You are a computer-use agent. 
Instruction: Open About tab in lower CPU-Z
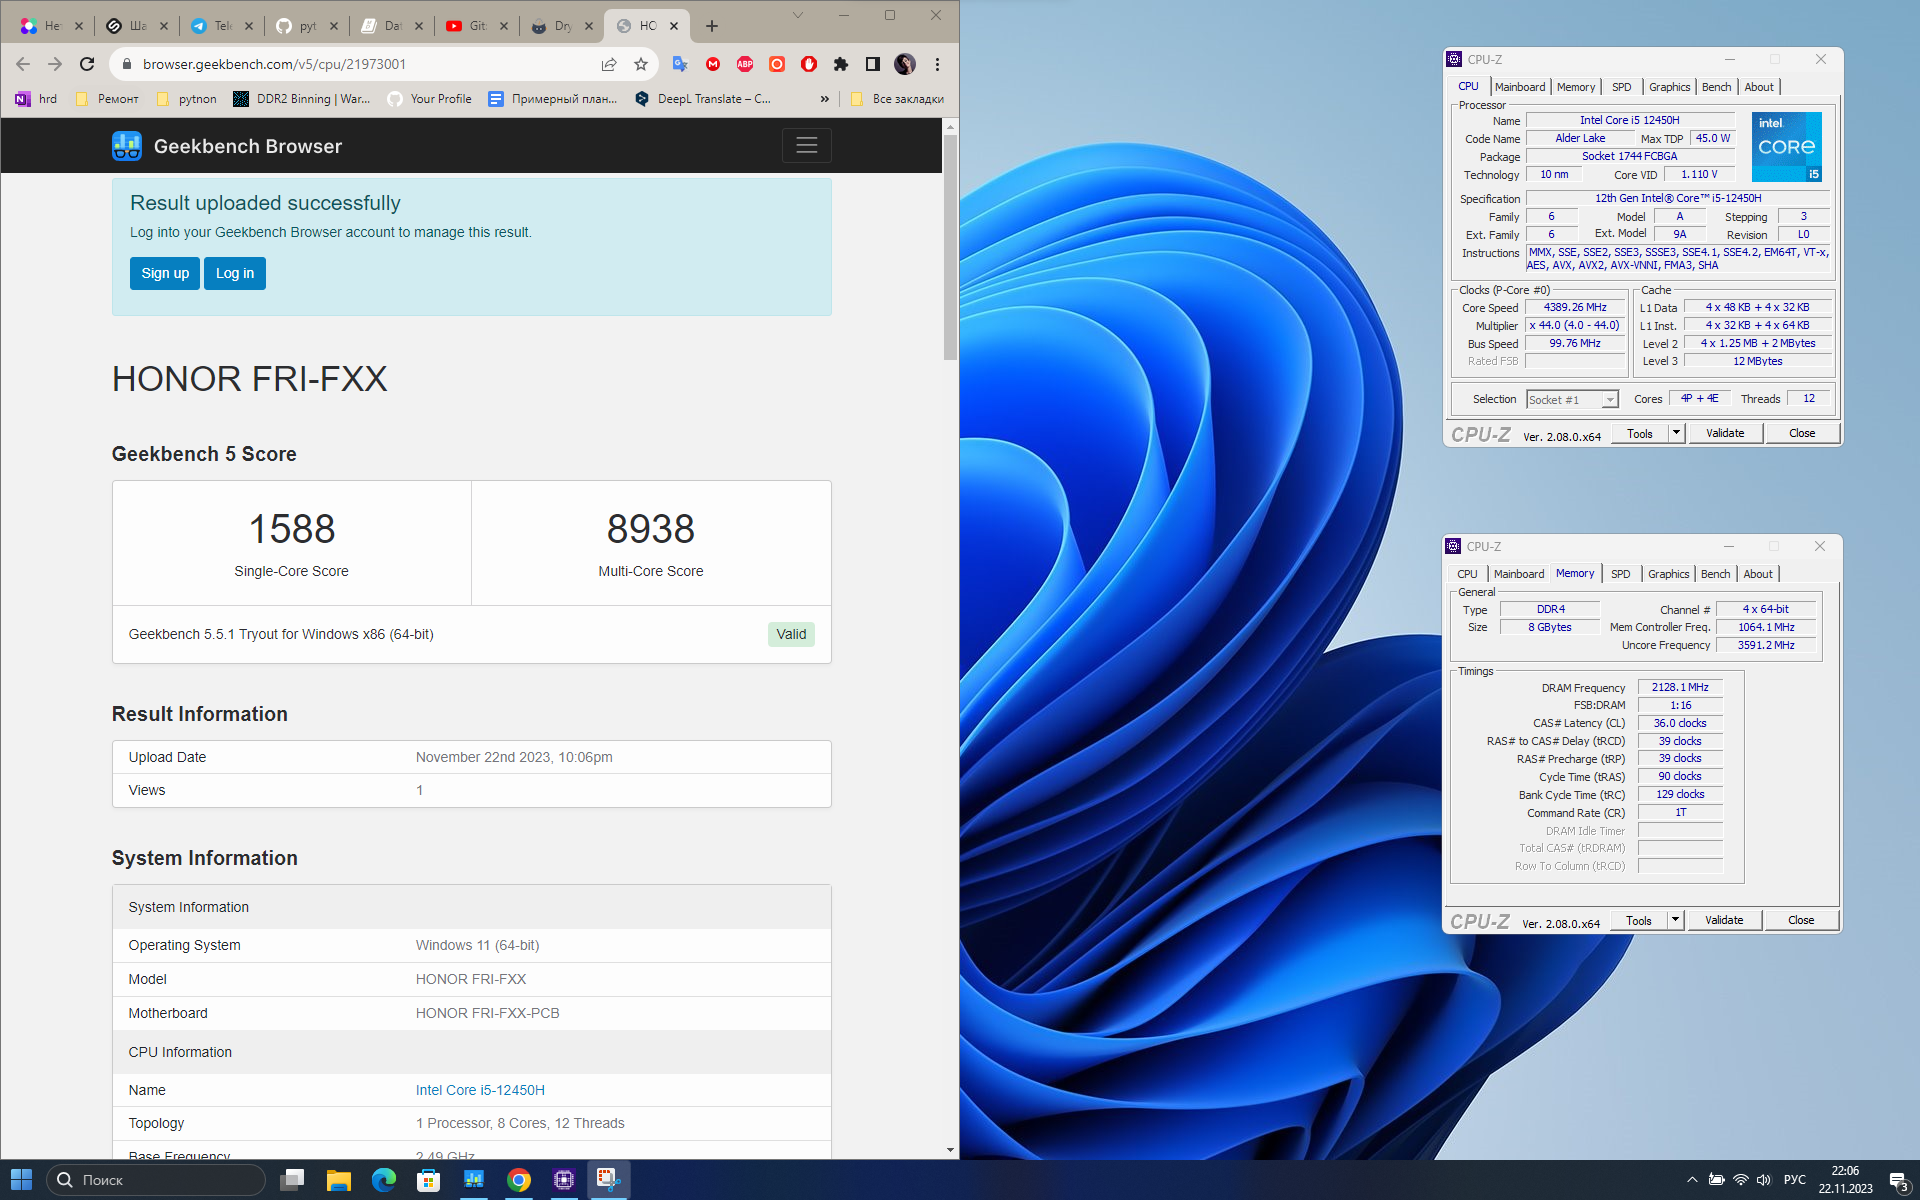(x=1758, y=574)
